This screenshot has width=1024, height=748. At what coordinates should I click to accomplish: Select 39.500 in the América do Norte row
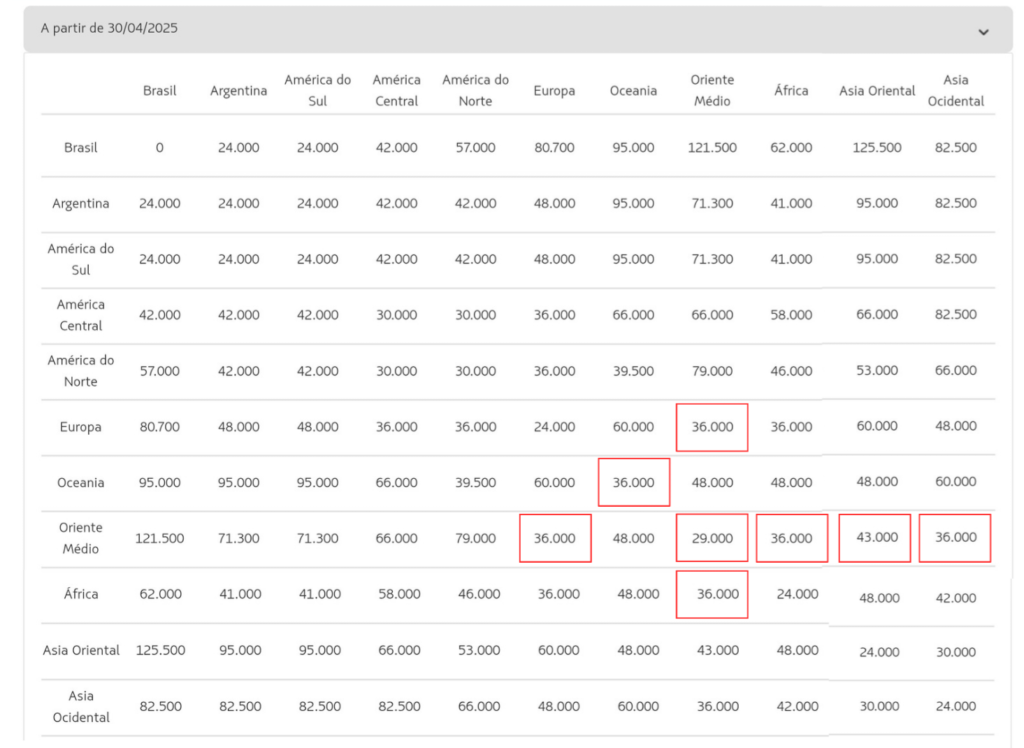[x=633, y=371]
